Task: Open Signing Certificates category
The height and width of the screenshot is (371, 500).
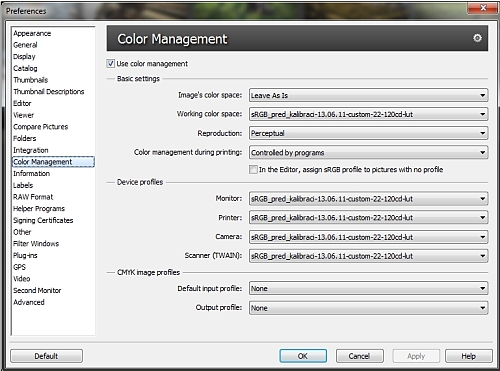Action: coord(43,220)
